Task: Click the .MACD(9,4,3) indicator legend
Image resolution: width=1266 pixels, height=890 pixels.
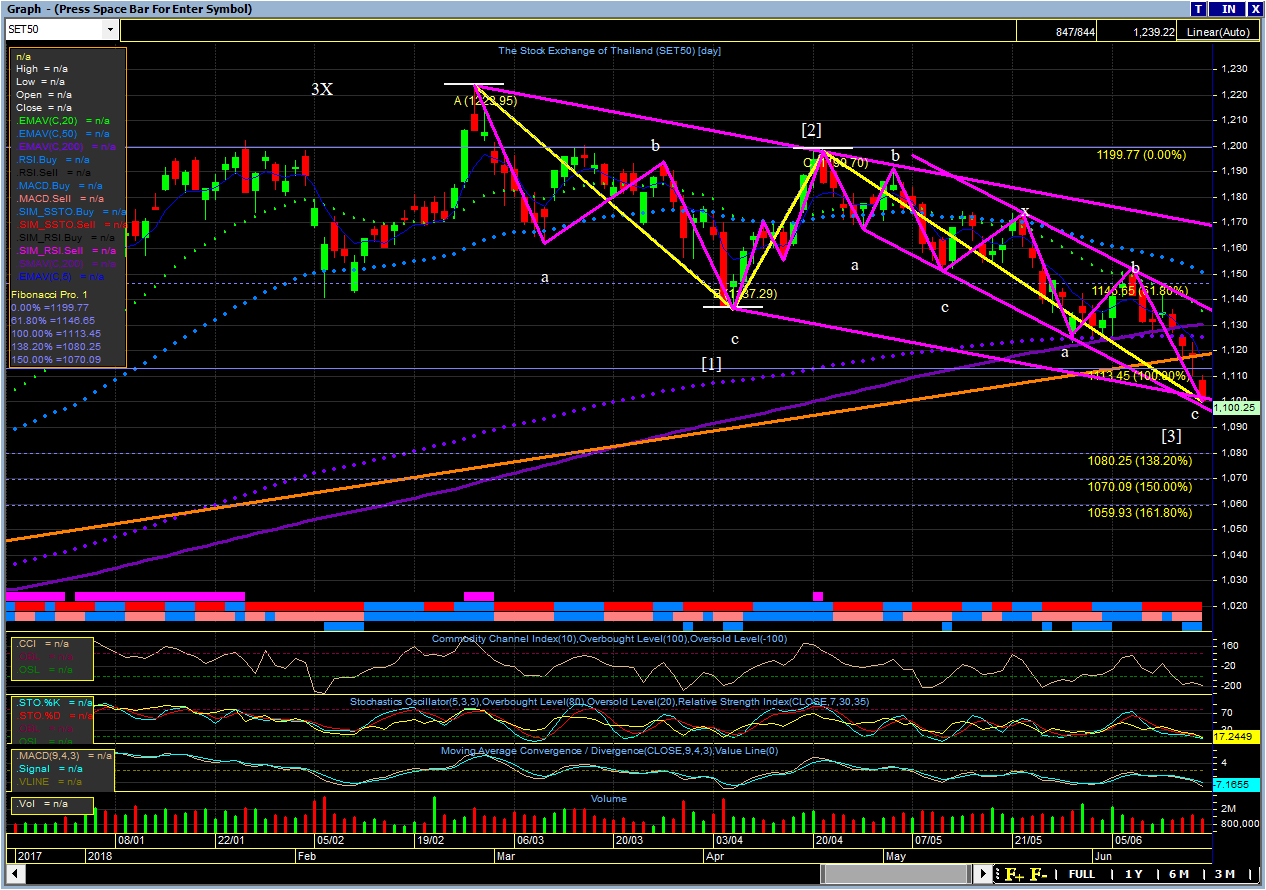Action: (63, 755)
